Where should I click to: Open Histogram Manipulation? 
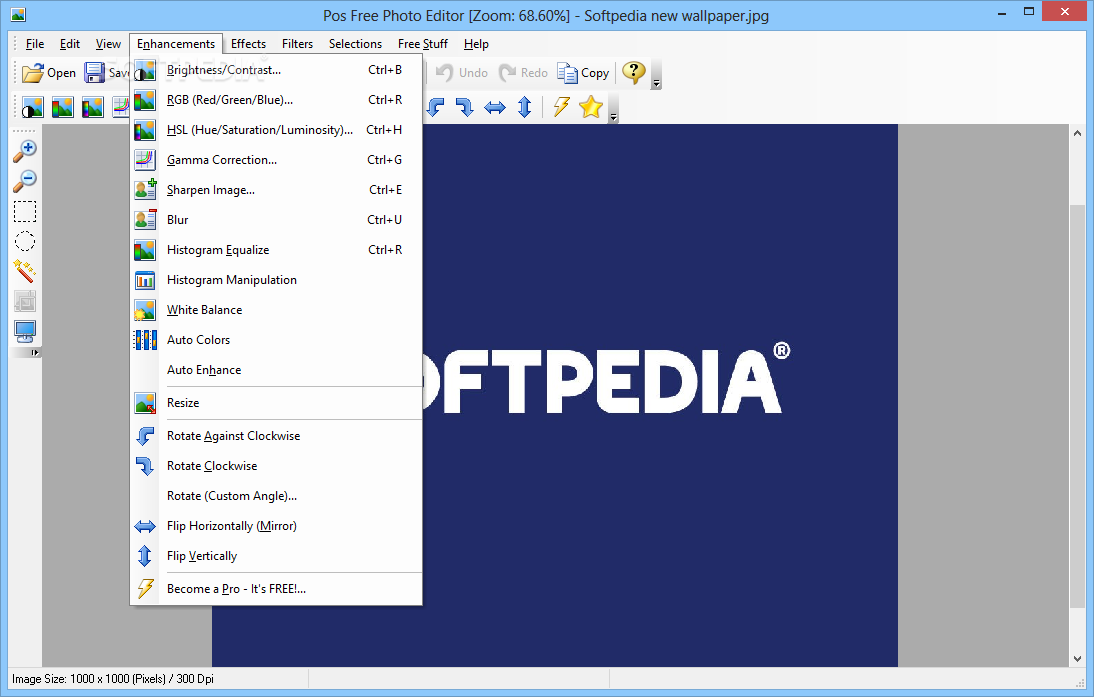[276, 280]
